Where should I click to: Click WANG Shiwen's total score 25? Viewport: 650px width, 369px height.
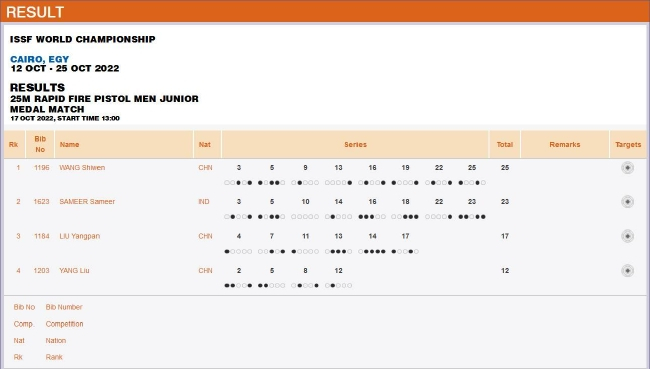(505, 168)
